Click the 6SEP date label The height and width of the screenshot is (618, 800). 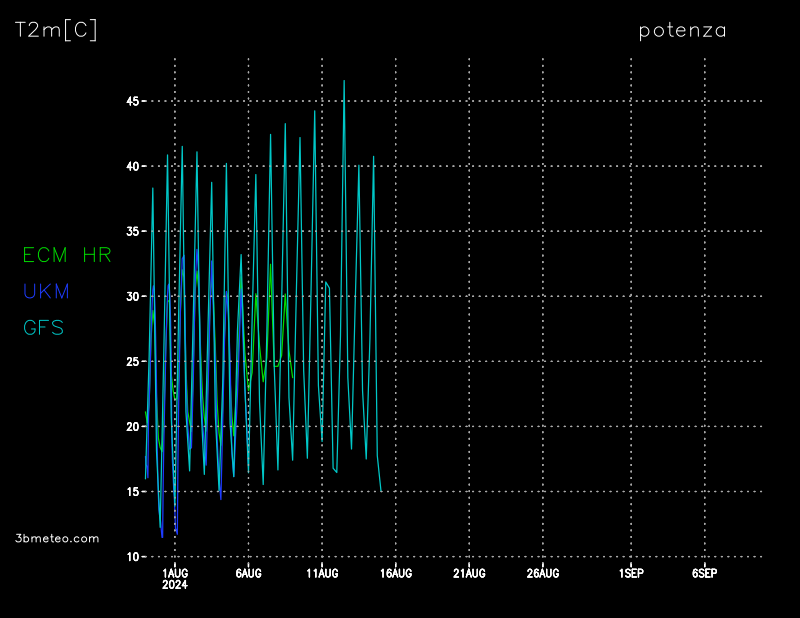coord(704,573)
